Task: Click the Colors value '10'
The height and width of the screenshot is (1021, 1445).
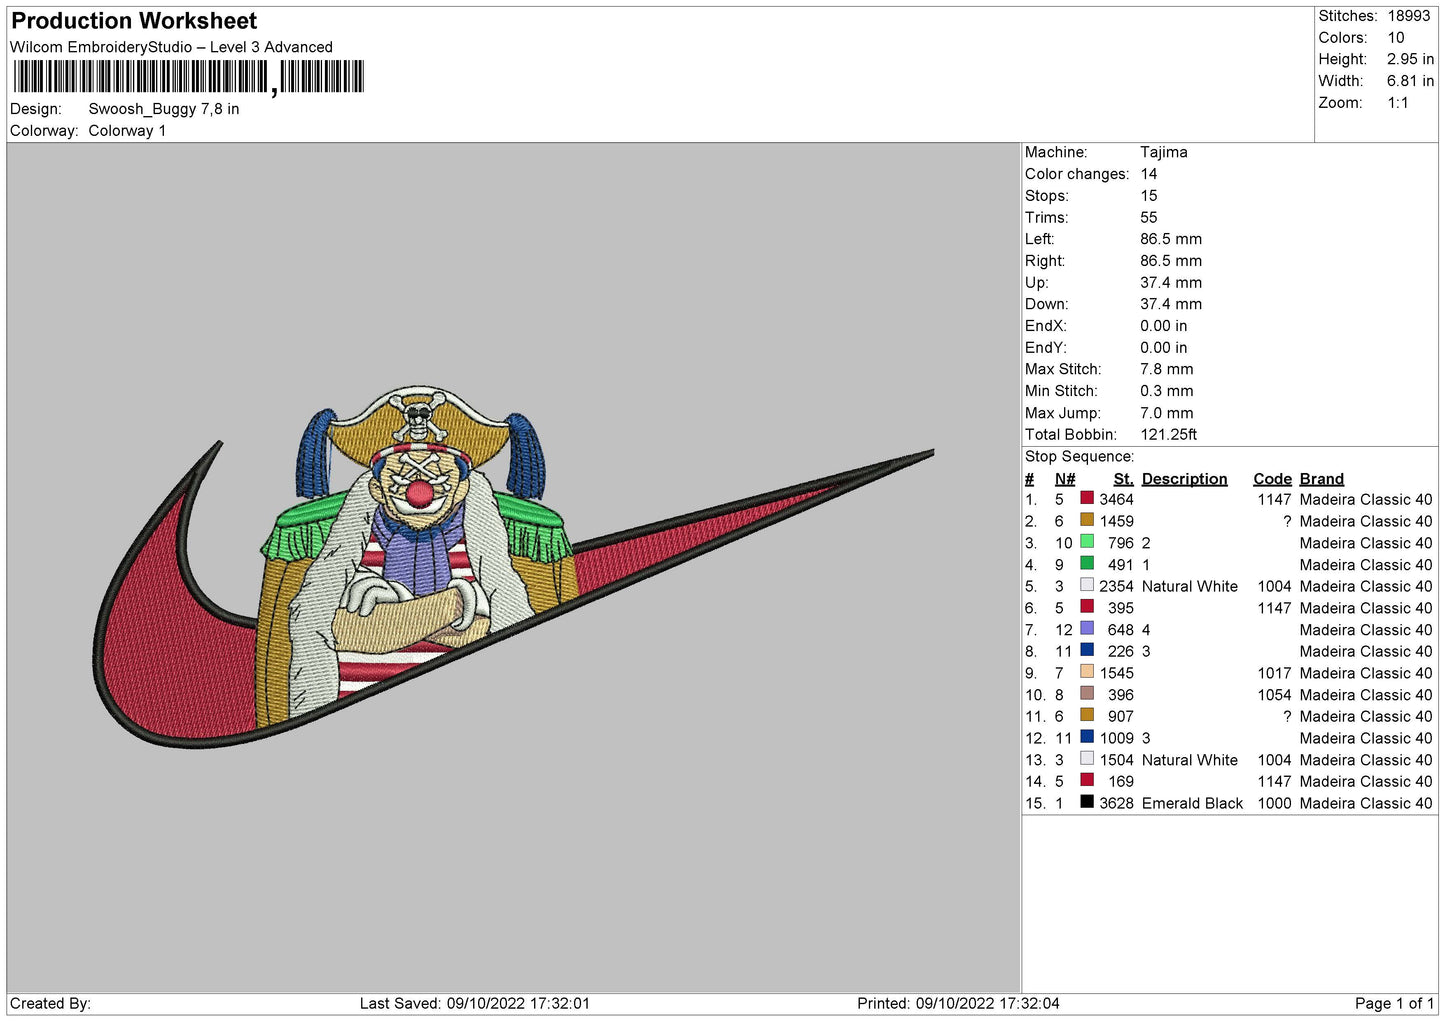Action: tap(1396, 38)
